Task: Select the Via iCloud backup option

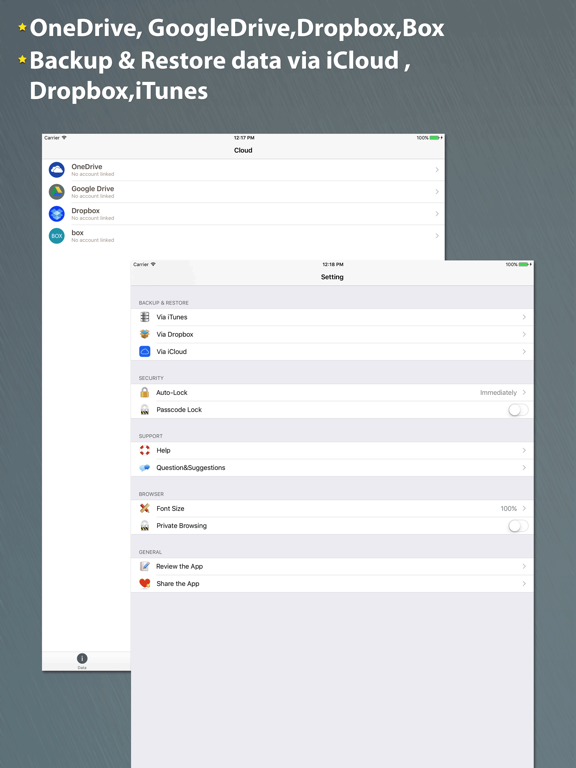Action: click(x=332, y=351)
